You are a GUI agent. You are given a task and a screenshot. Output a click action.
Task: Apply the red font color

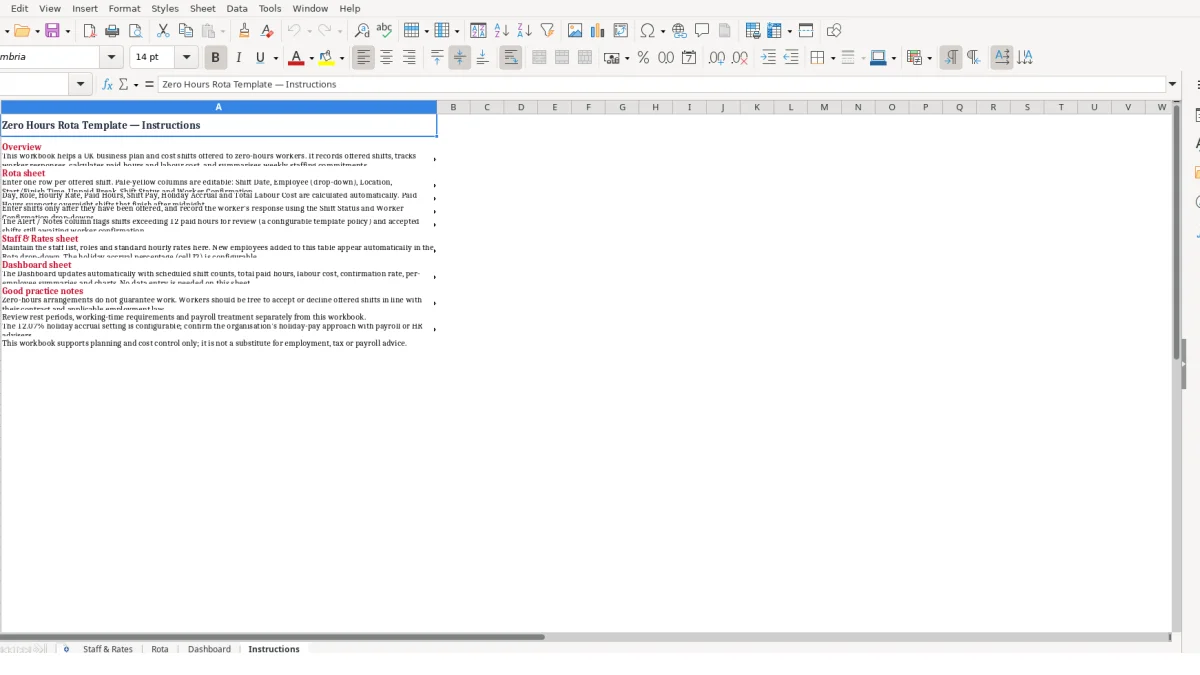point(295,58)
